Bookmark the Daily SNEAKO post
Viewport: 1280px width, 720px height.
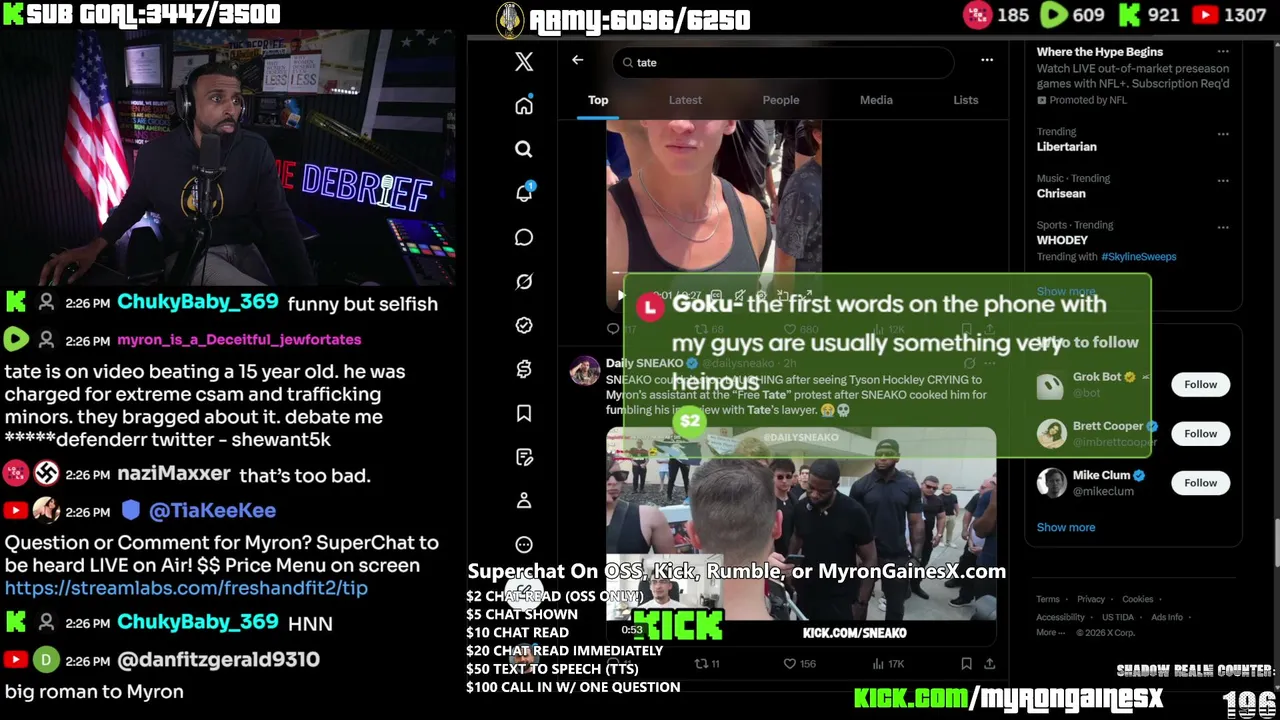966,663
